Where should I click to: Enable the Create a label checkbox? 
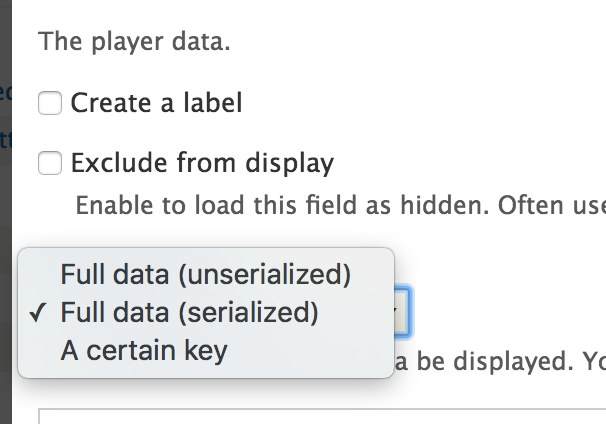click(50, 103)
